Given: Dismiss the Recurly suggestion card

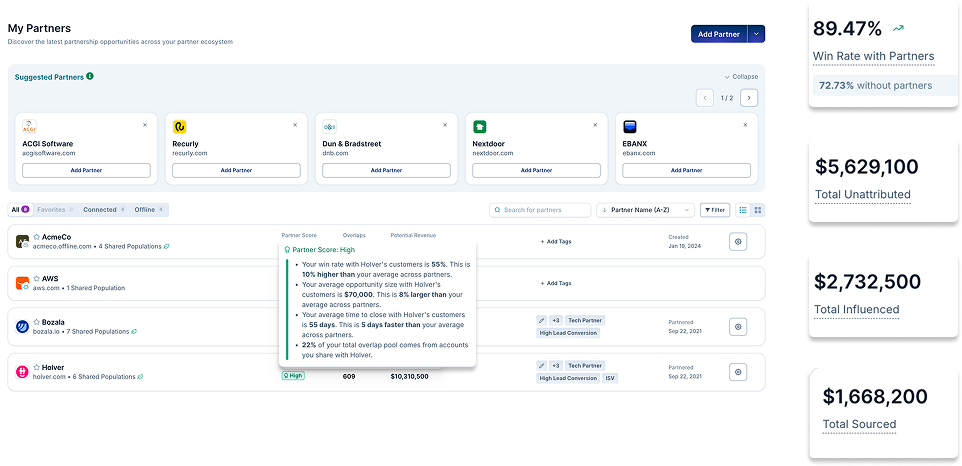Looking at the screenshot, I should (x=295, y=125).
